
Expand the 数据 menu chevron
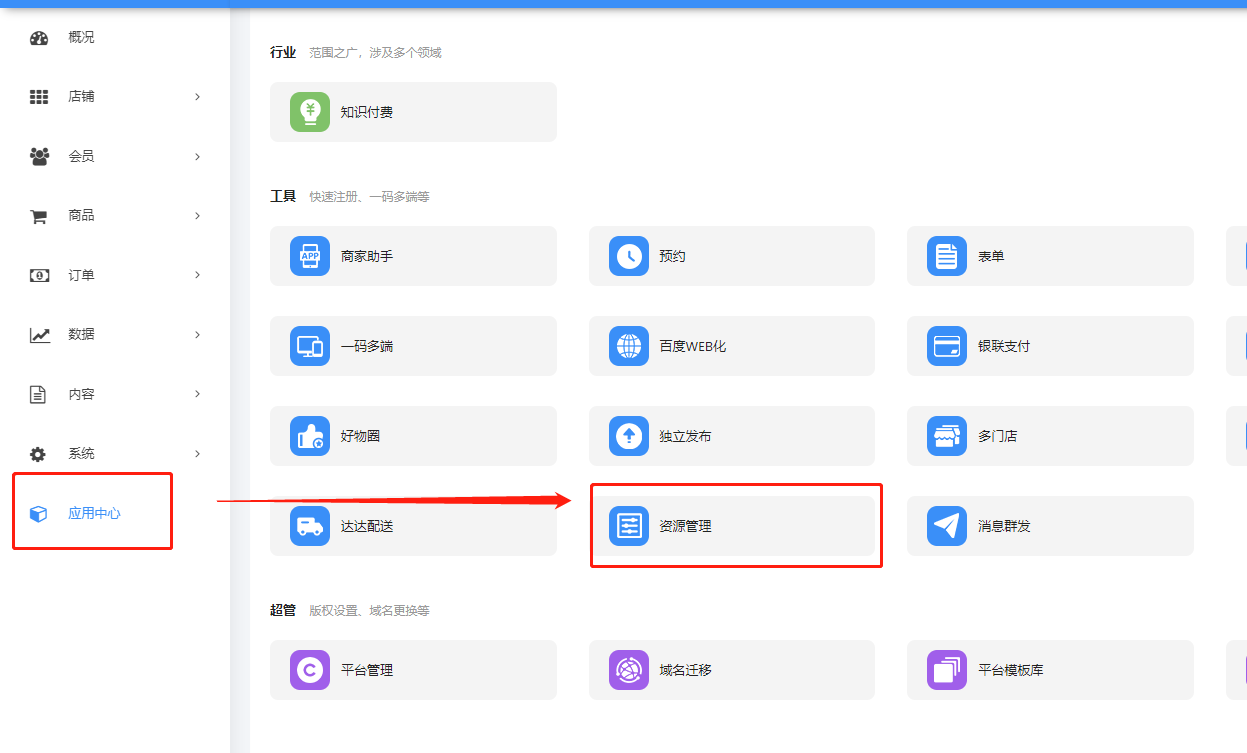point(197,335)
